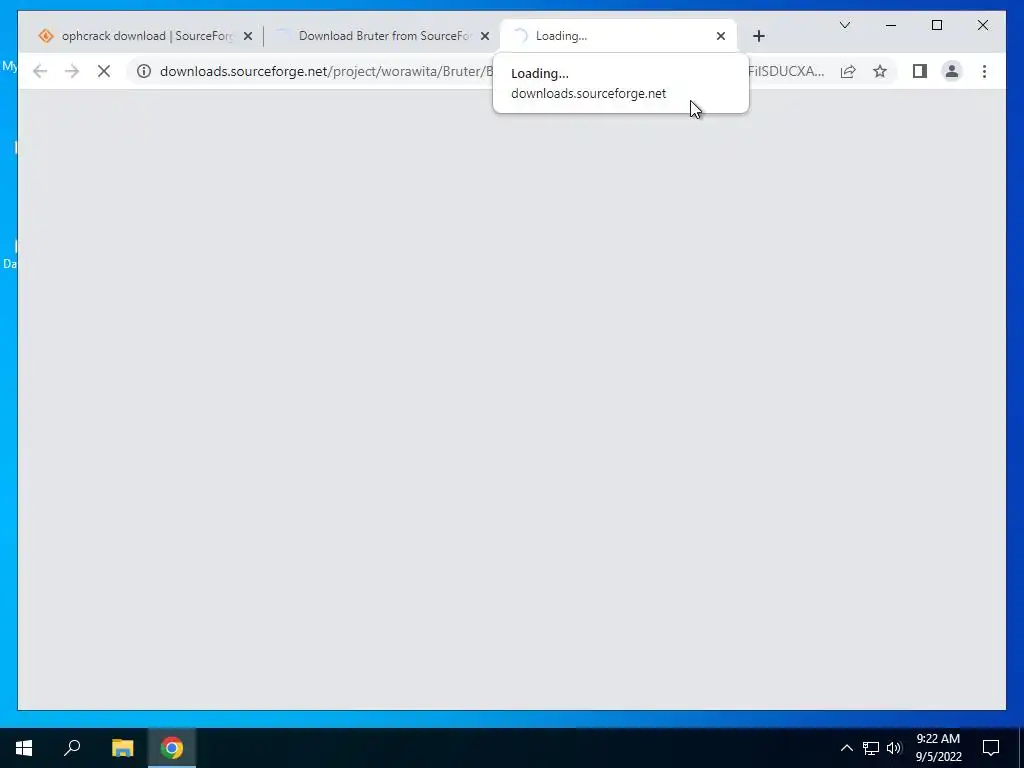View site information icon in address bar

click(144, 71)
